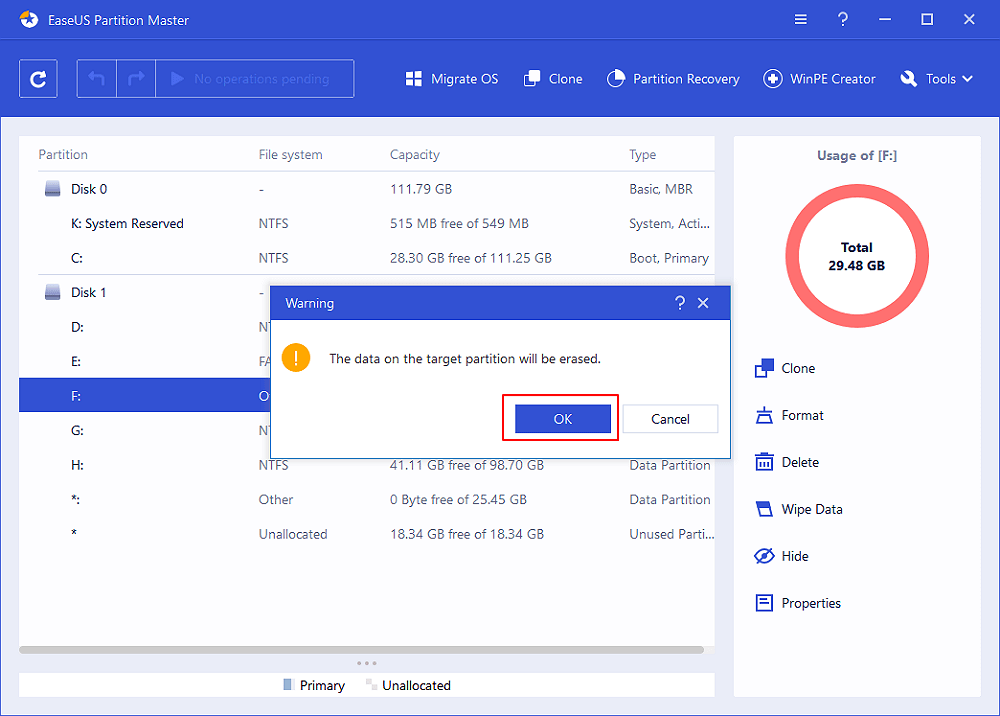Viewport: 1000px width, 716px height.
Task: Launch Partition Recovery
Action: tap(673, 79)
